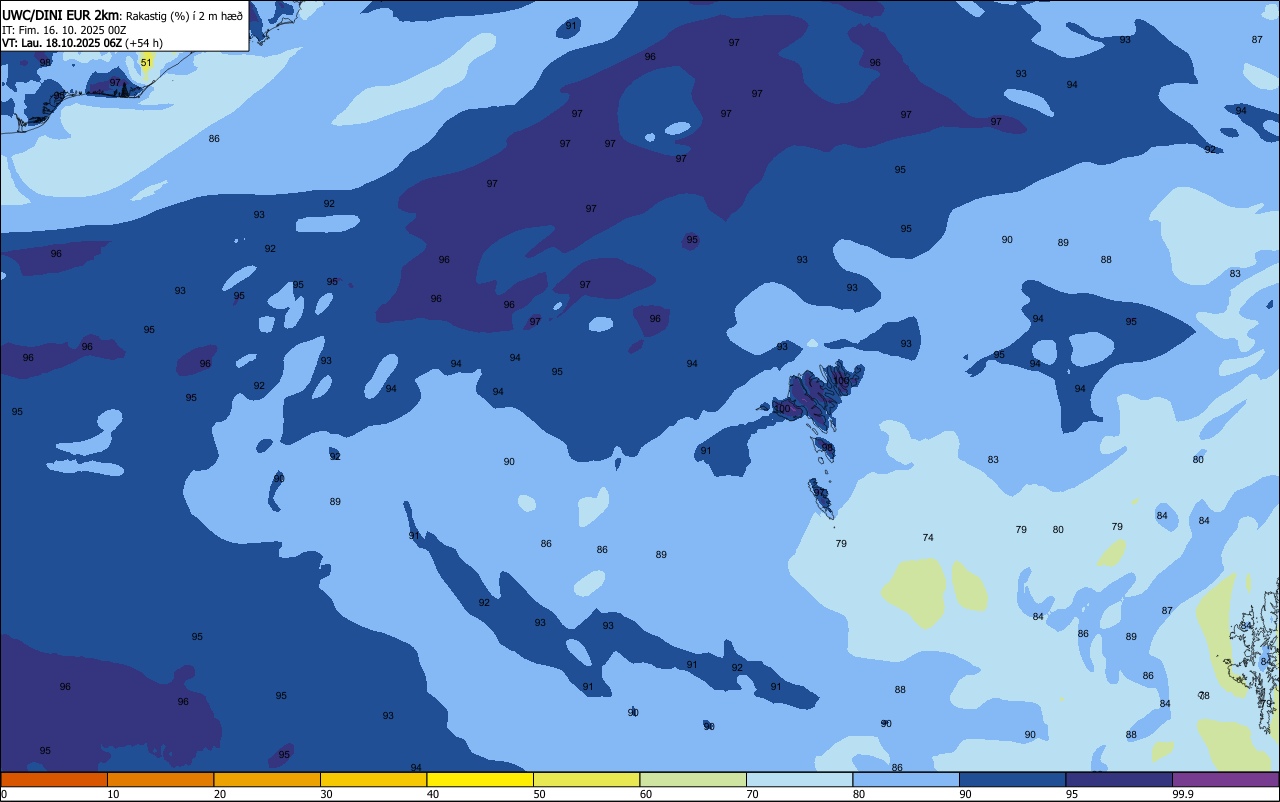Screen dimensions: 1280x802
Task: Select the 'IT: Fim. 16. 10. 2025 00Z' line
Action: [x=64, y=30]
